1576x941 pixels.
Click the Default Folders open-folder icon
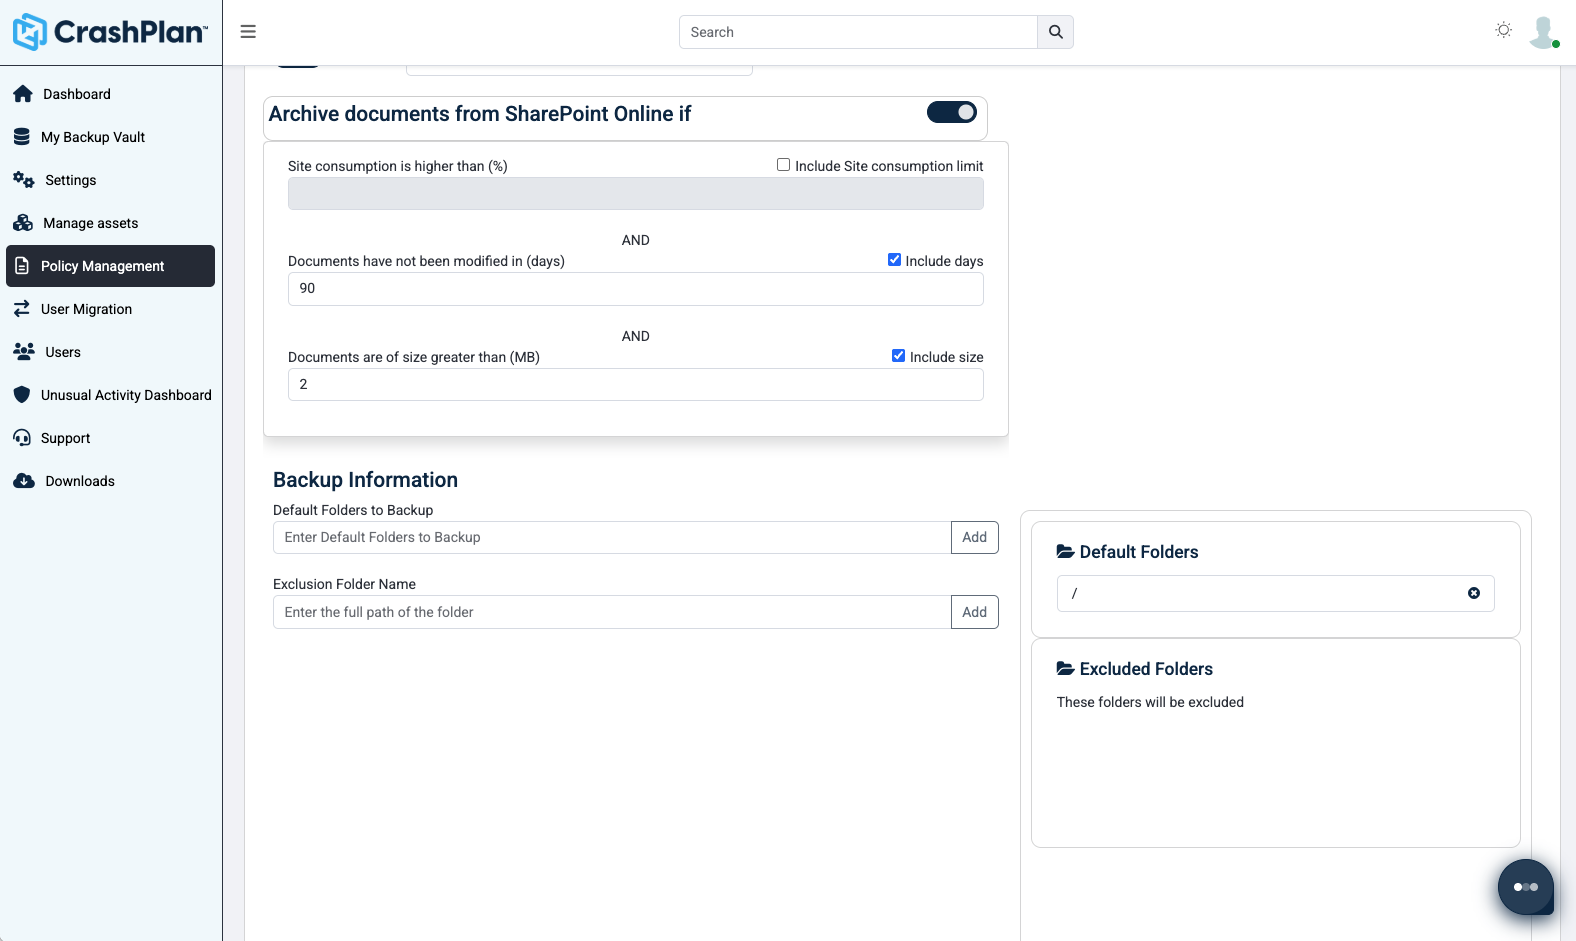1066,552
